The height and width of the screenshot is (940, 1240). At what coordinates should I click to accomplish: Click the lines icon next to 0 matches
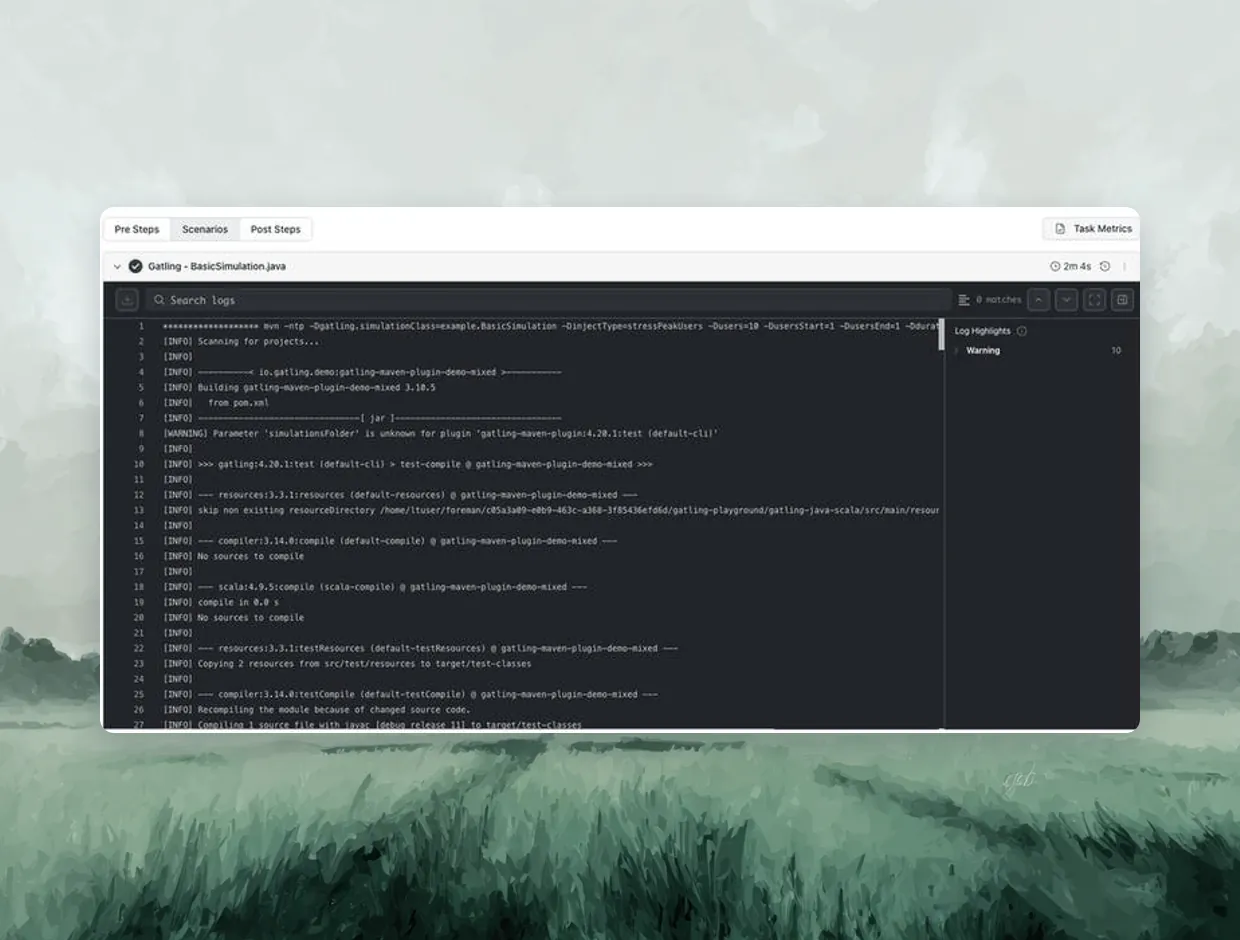pos(964,300)
